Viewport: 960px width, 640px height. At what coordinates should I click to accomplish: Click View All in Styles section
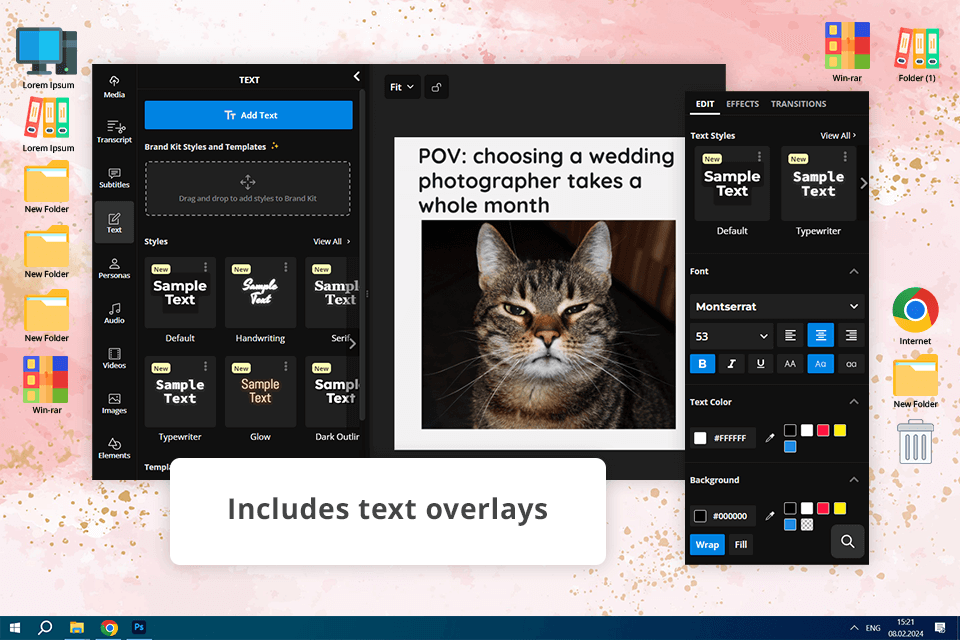point(331,241)
